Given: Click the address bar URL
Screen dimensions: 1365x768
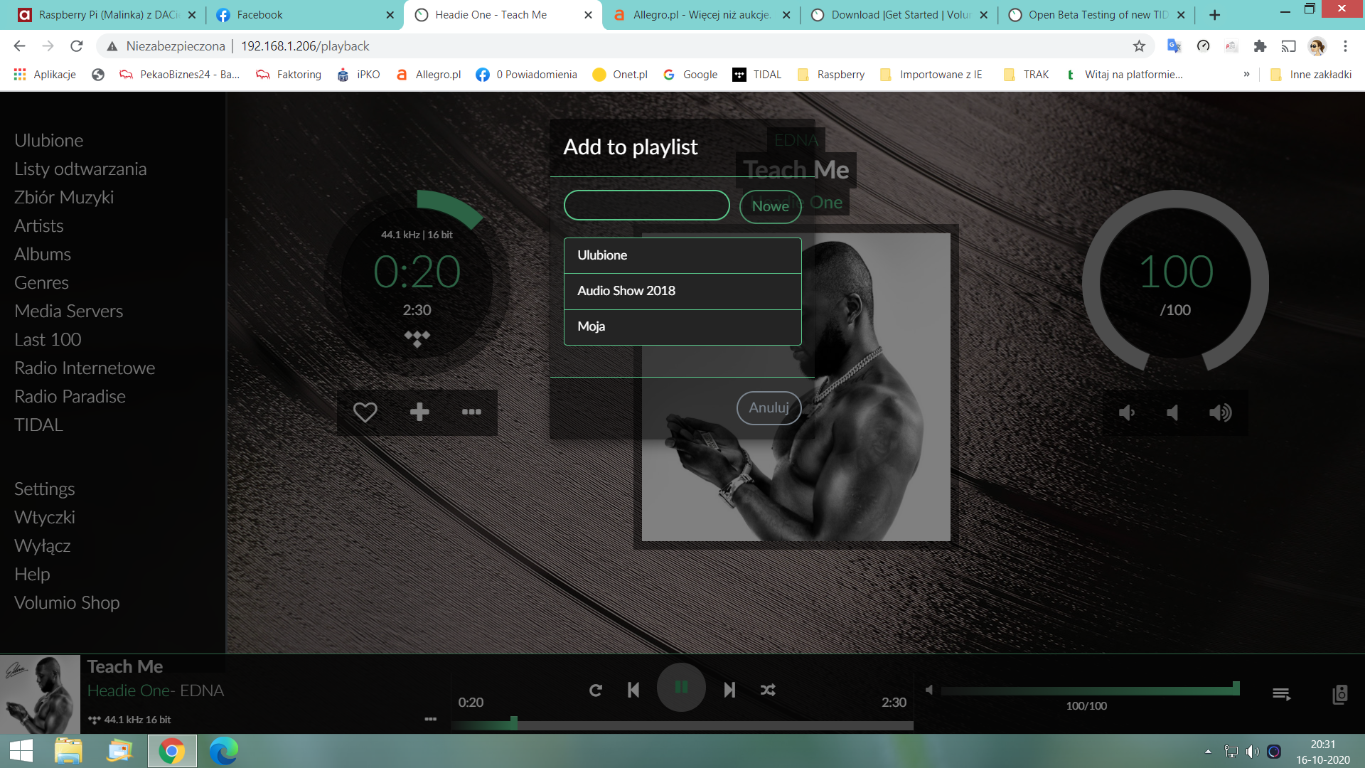Looking at the screenshot, I should click(x=305, y=46).
